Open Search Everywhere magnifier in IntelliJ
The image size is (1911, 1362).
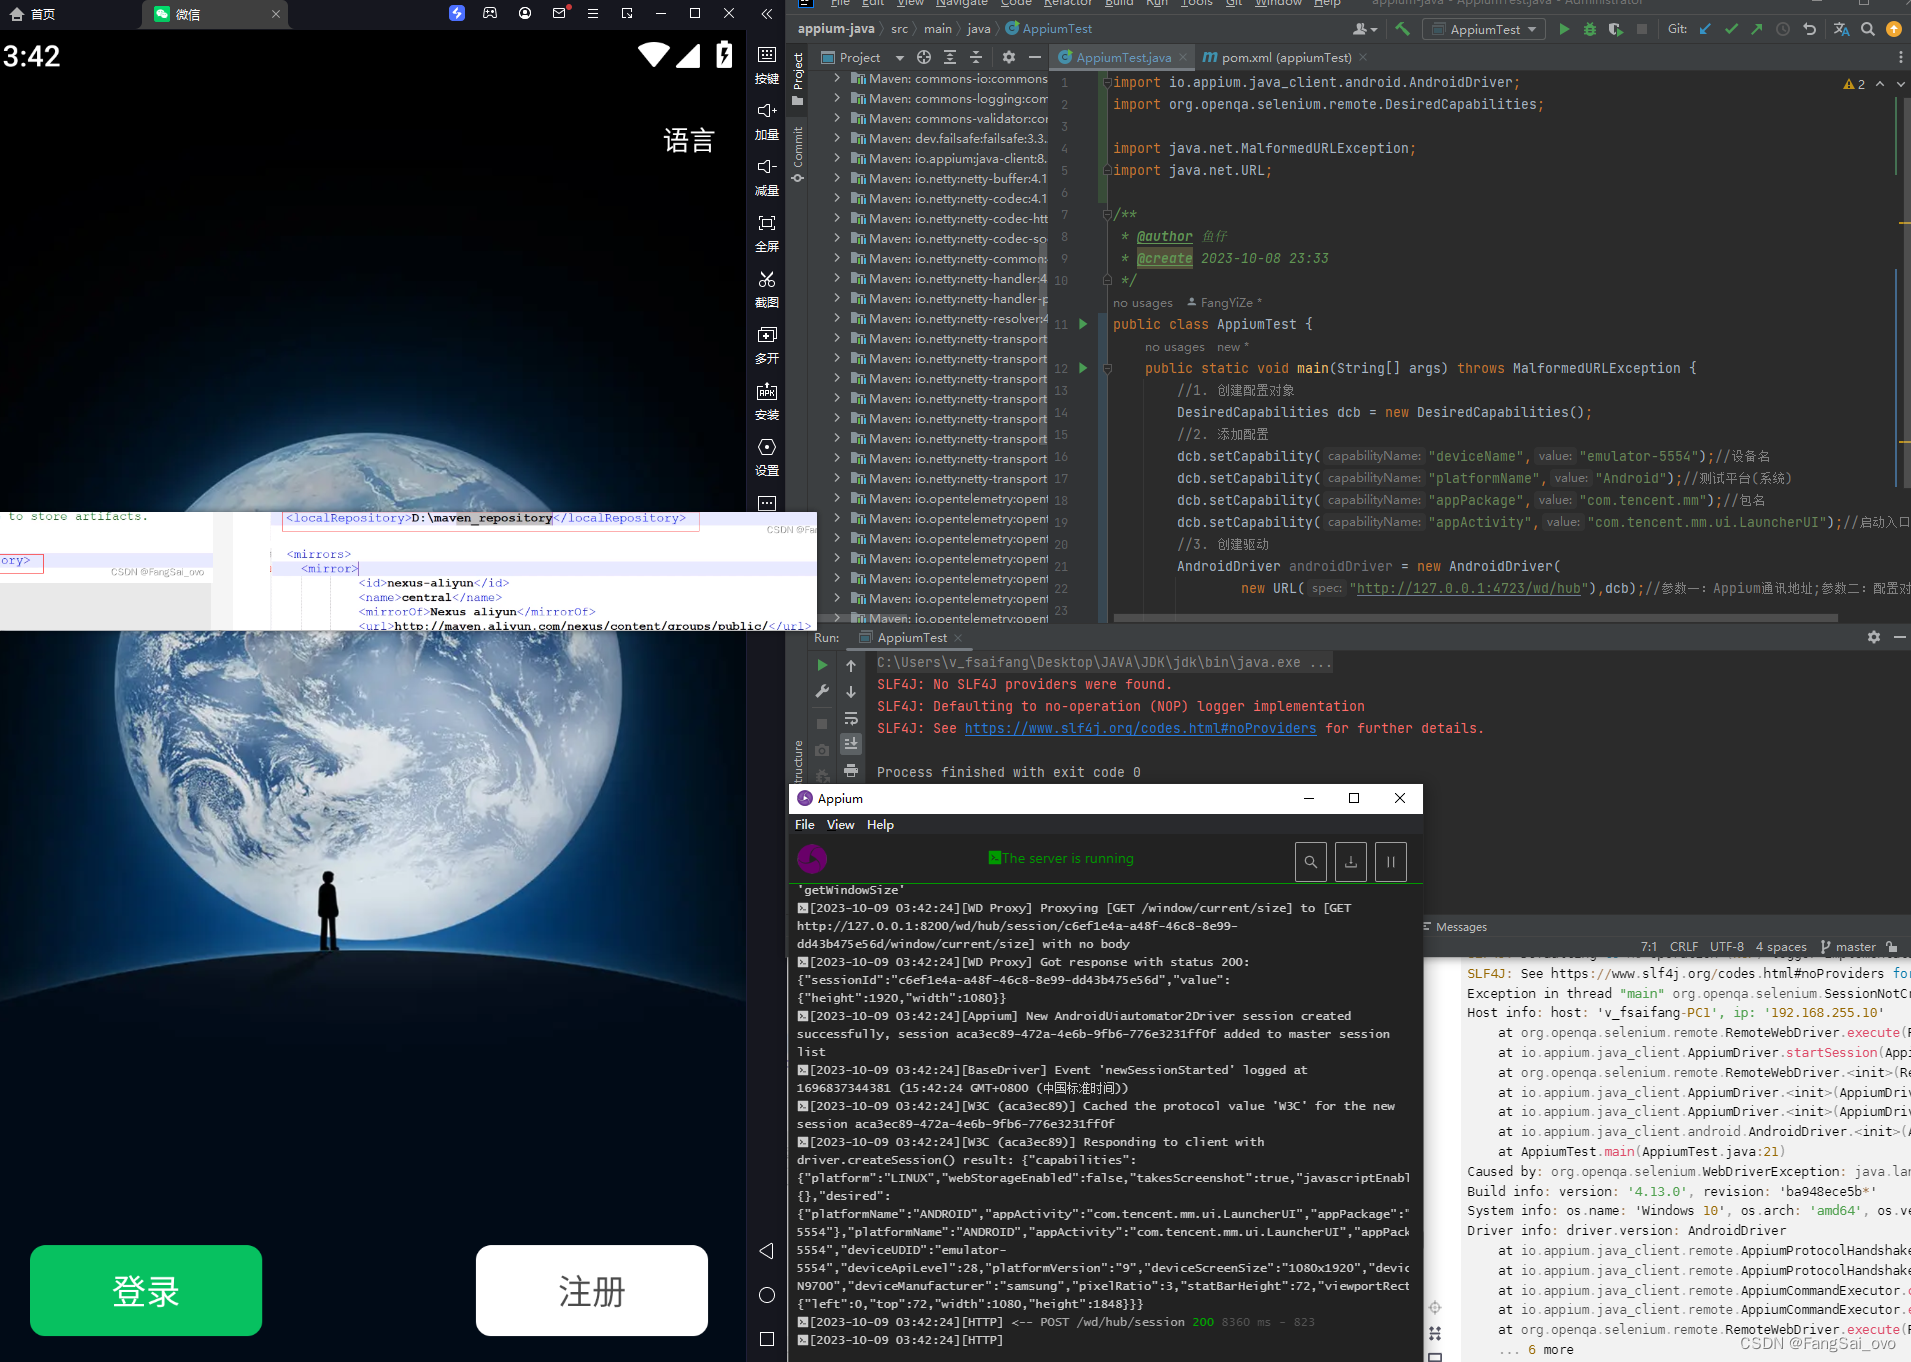[x=1867, y=29]
